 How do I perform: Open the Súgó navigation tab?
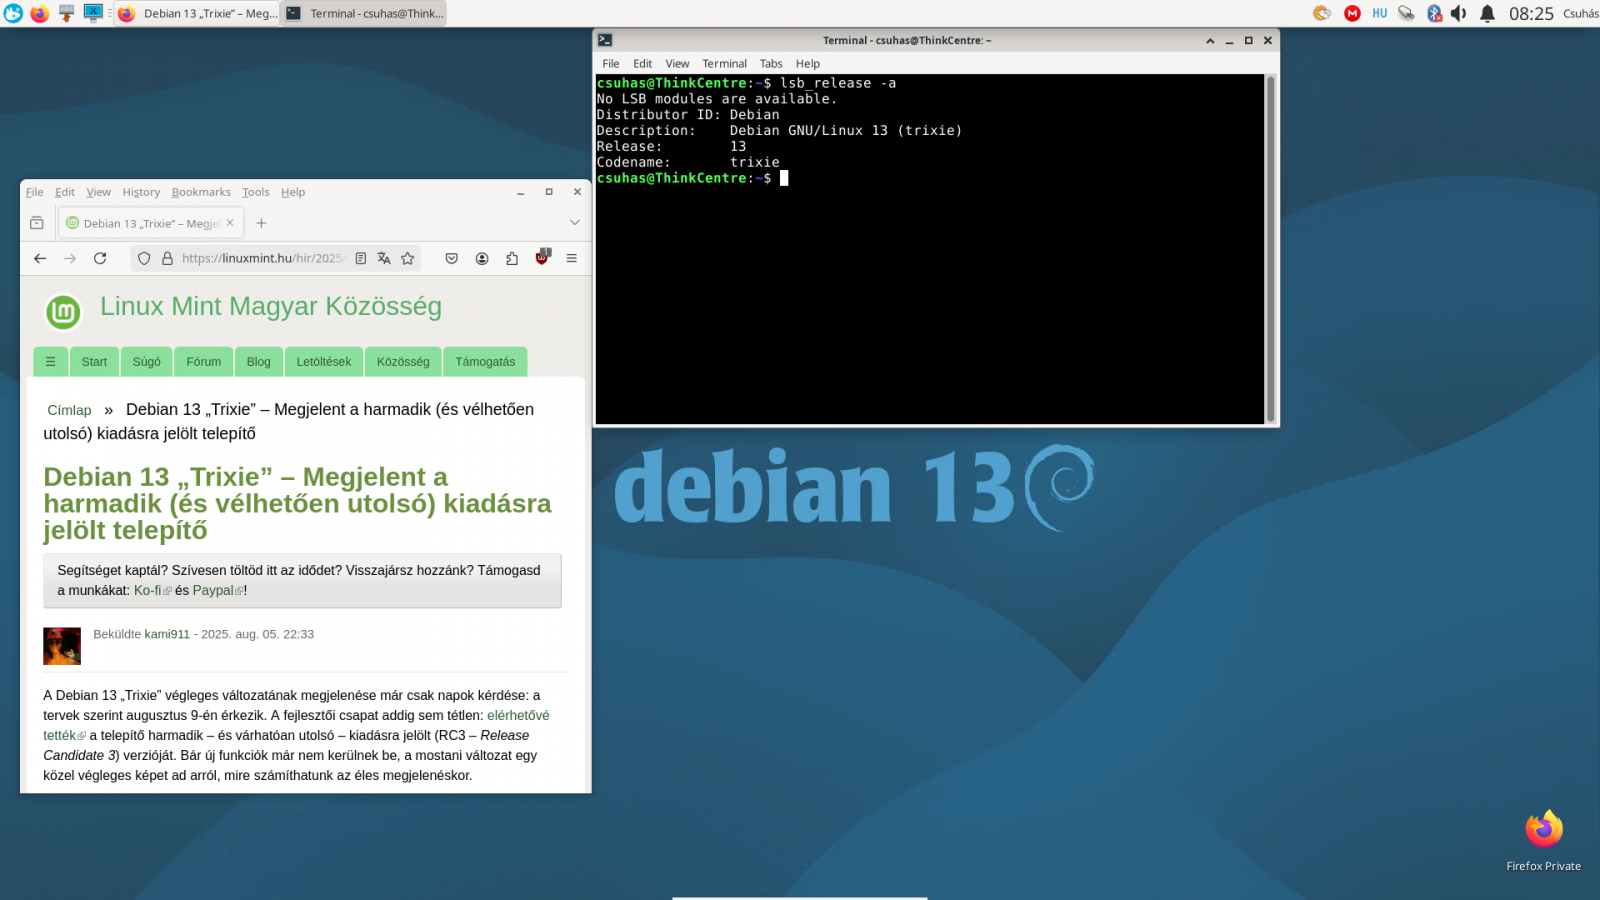click(147, 362)
